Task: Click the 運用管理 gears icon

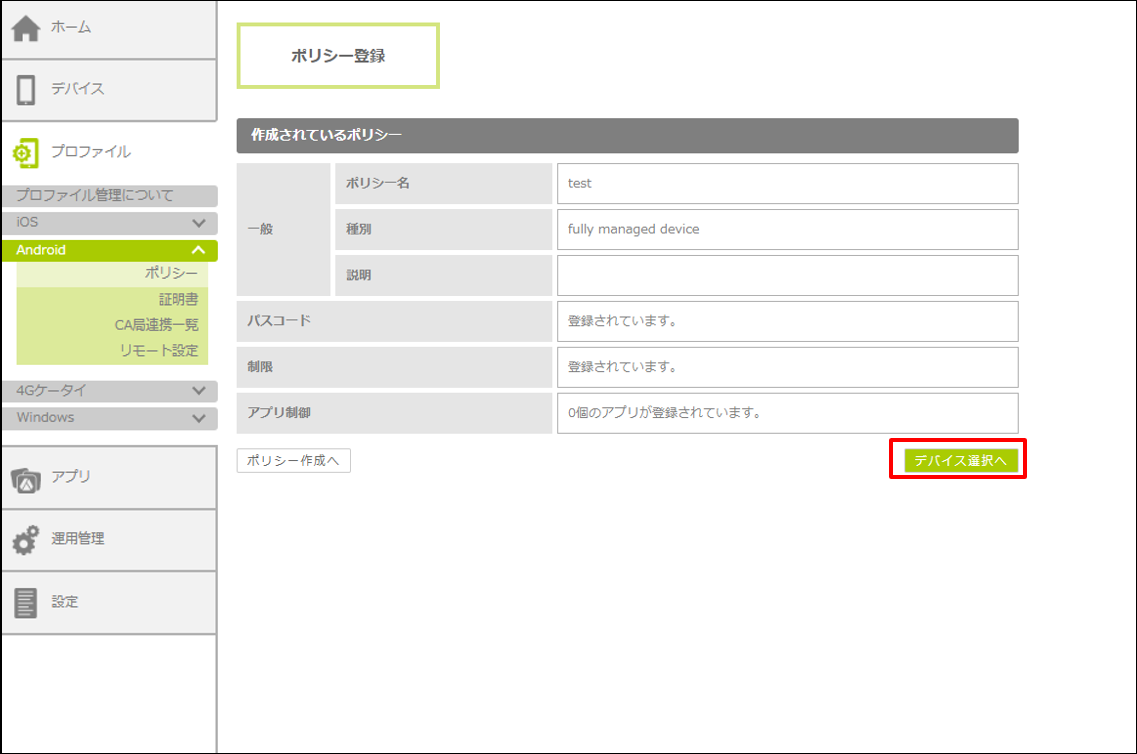Action: tap(26, 540)
